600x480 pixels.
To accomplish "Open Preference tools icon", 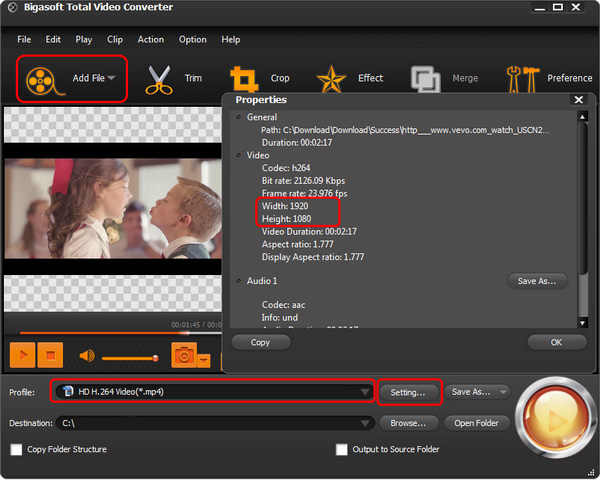I will [x=522, y=79].
